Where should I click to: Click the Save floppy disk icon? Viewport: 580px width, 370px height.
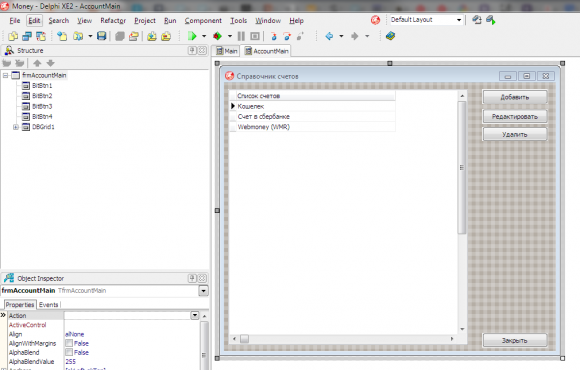[101, 36]
